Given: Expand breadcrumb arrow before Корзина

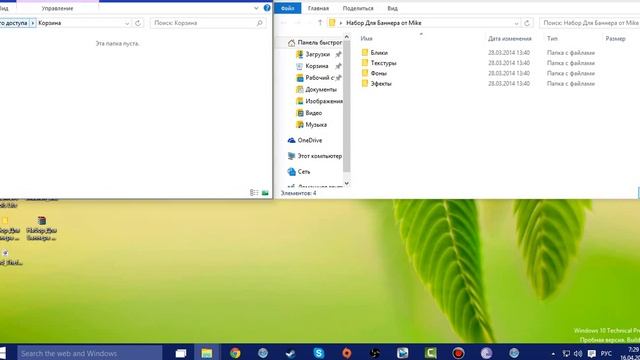Looking at the screenshot, I should pyautogui.click(x=33, y=23).
